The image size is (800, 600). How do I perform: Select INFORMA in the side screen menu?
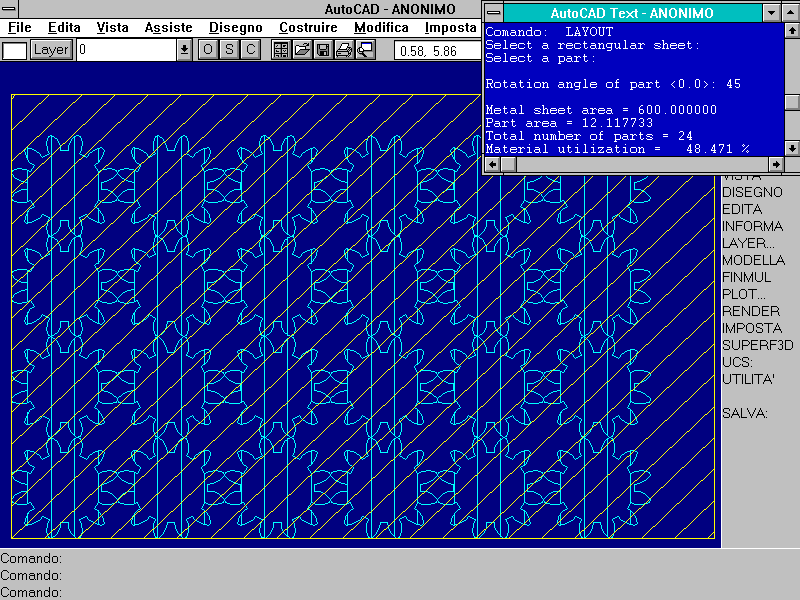tap(752, 226)
